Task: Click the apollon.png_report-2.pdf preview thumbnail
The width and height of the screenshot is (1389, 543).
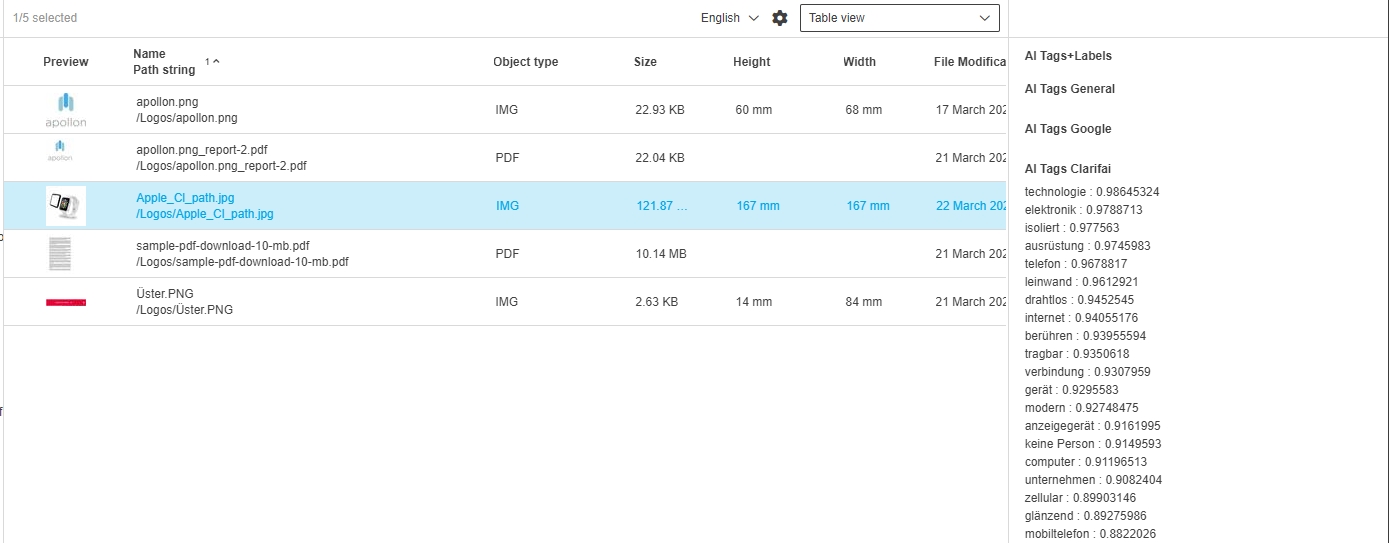Action: pos(60,152)
